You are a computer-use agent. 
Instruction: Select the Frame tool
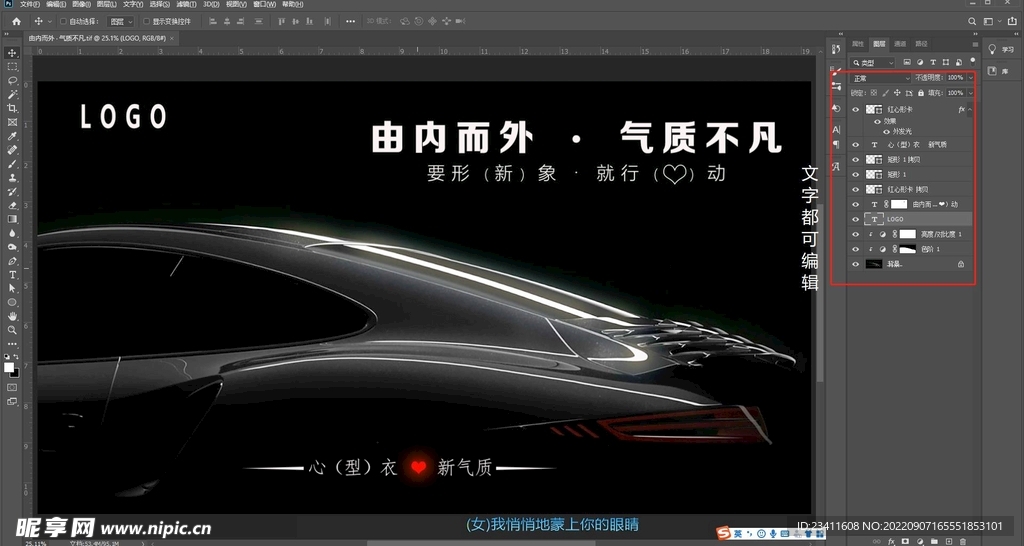[x=12, y=122]
